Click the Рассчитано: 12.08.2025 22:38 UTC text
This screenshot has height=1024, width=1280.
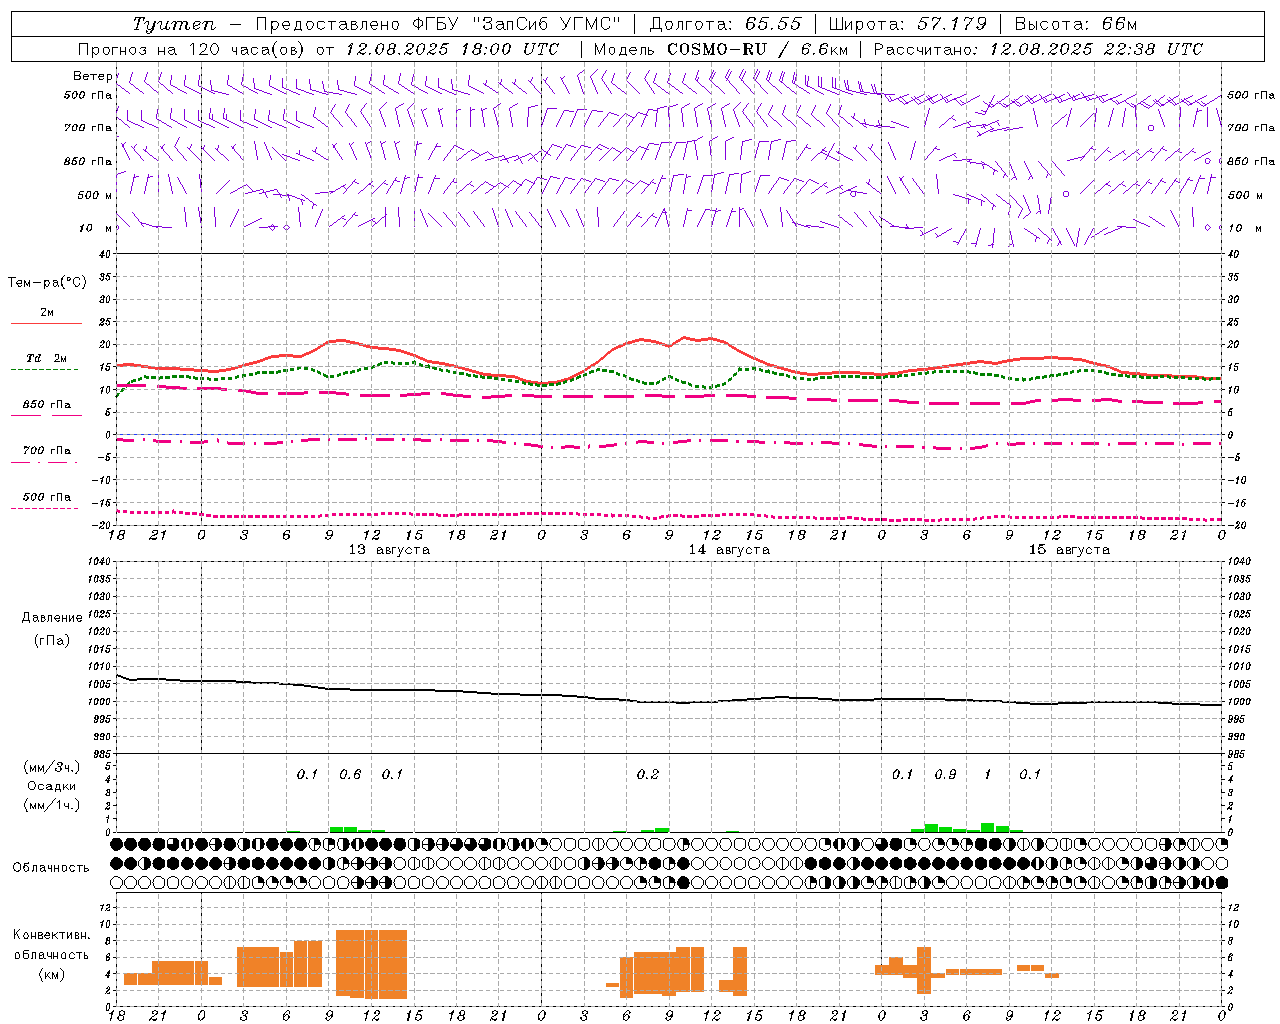1038,49
